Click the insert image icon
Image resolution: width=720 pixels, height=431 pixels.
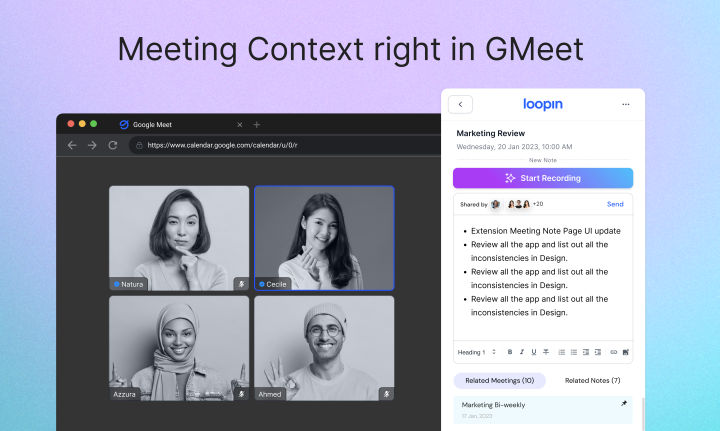pos(626,352)
